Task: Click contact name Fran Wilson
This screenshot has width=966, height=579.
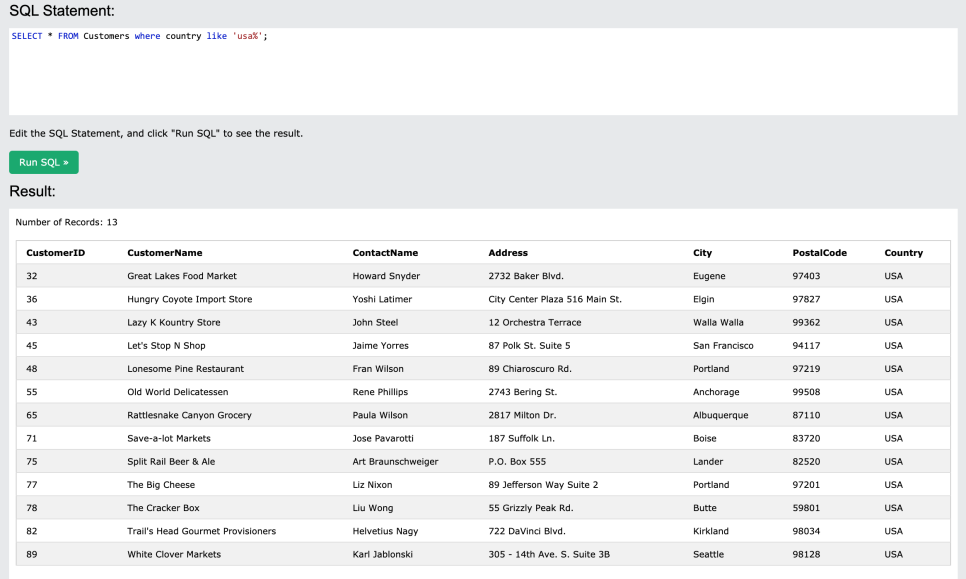Action: (378, 369)
